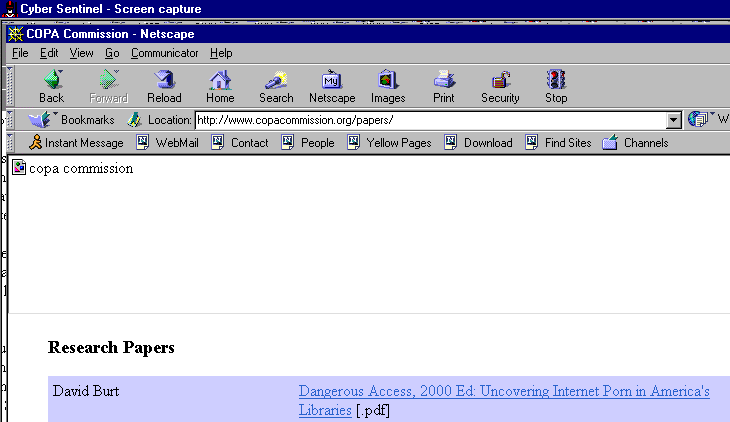This screenshot has height=422, width=730.
Task: Open the Dangerous Access 2000 Ed link
Action: point(504,400)
